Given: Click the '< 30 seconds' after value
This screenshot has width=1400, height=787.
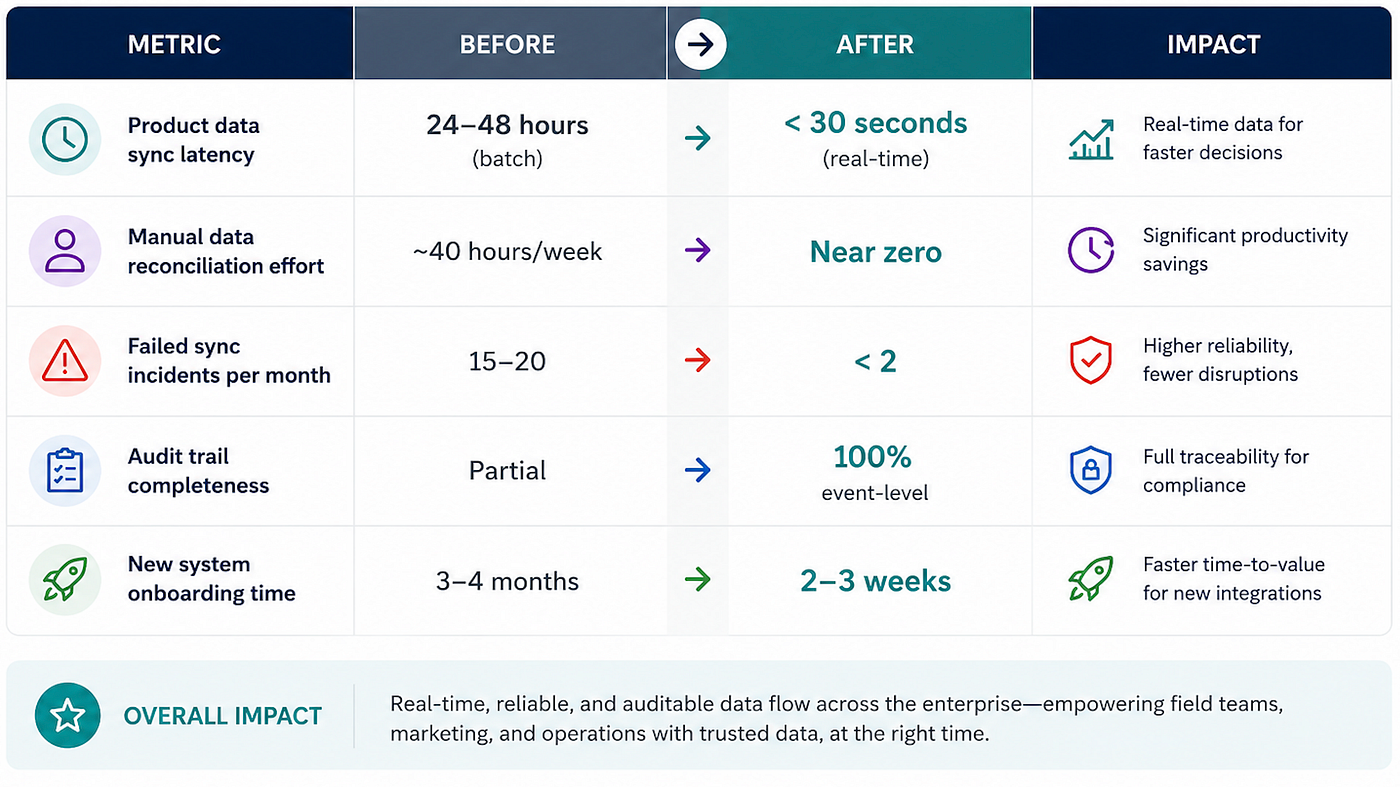Looking at the screenshot, I should [x=876, y=123].
